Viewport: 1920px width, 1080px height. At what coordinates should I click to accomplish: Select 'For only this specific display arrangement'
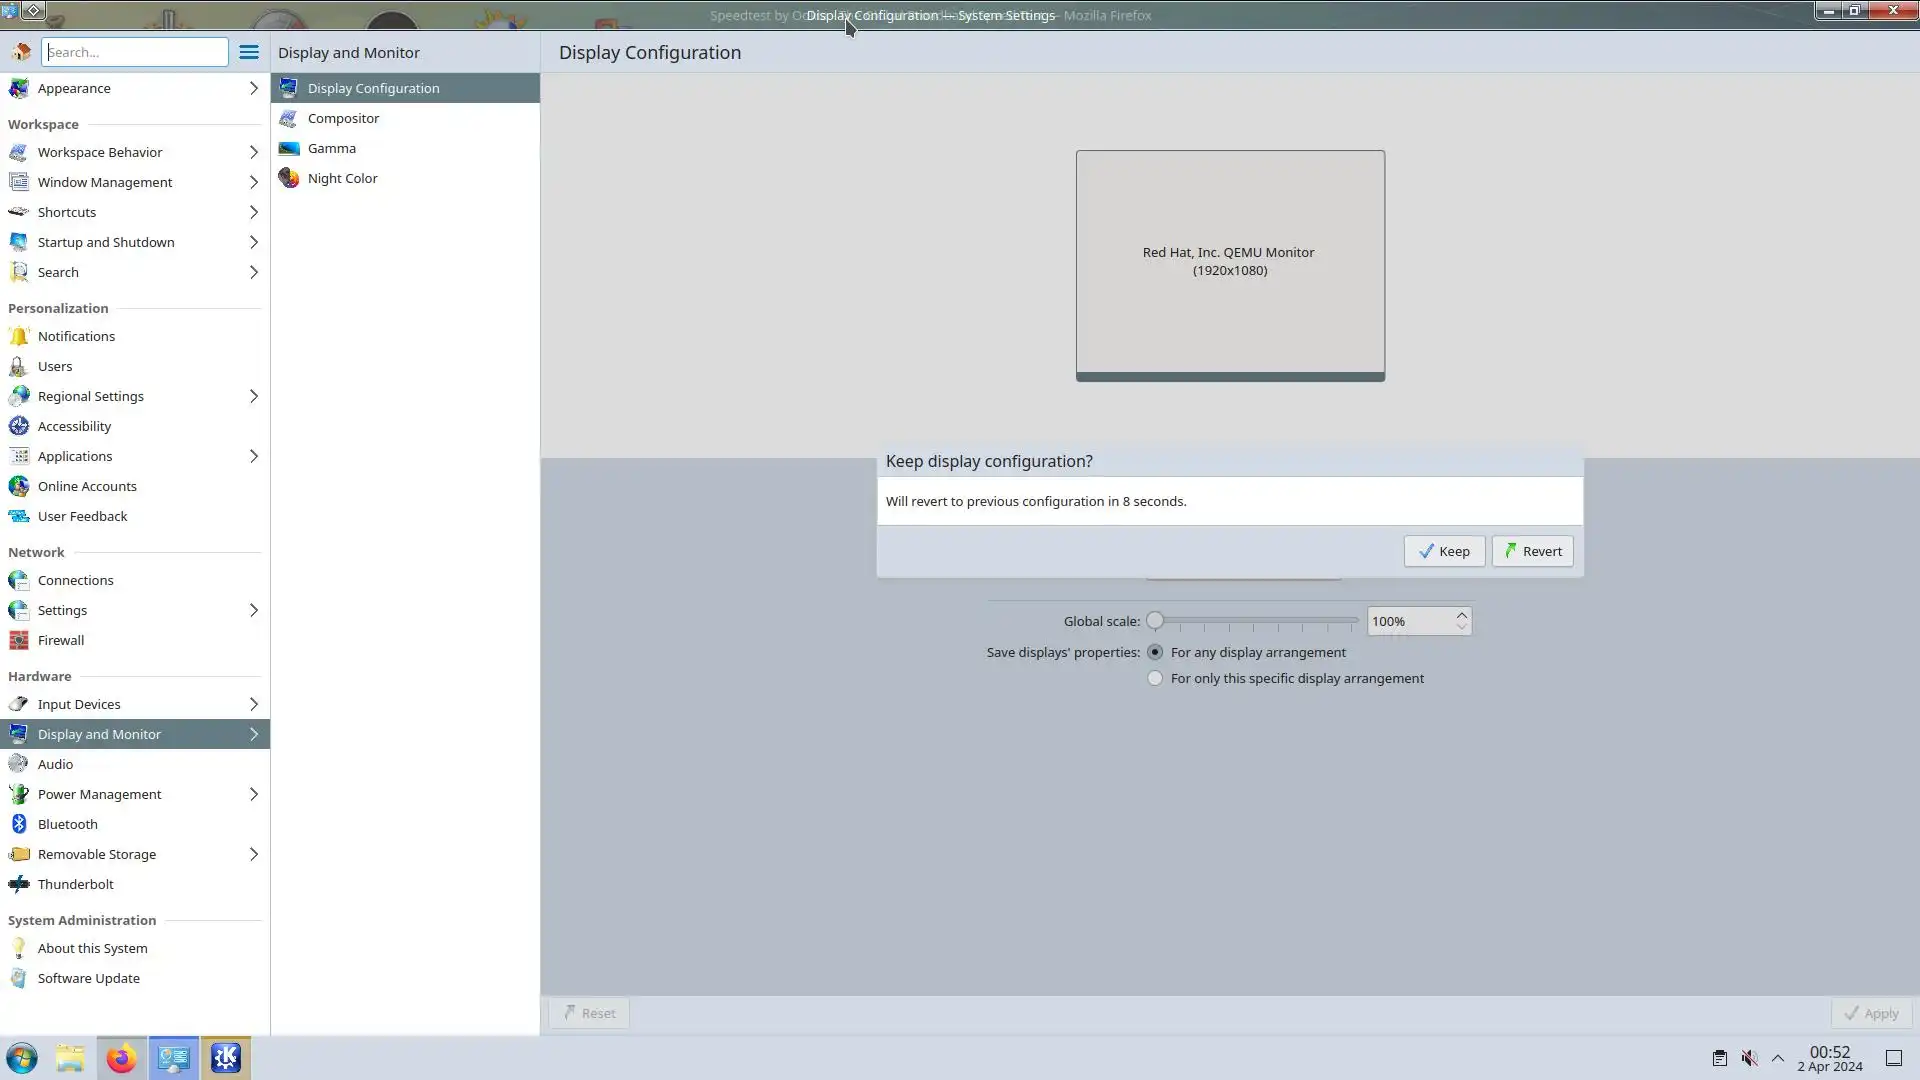pos(1155,678)
